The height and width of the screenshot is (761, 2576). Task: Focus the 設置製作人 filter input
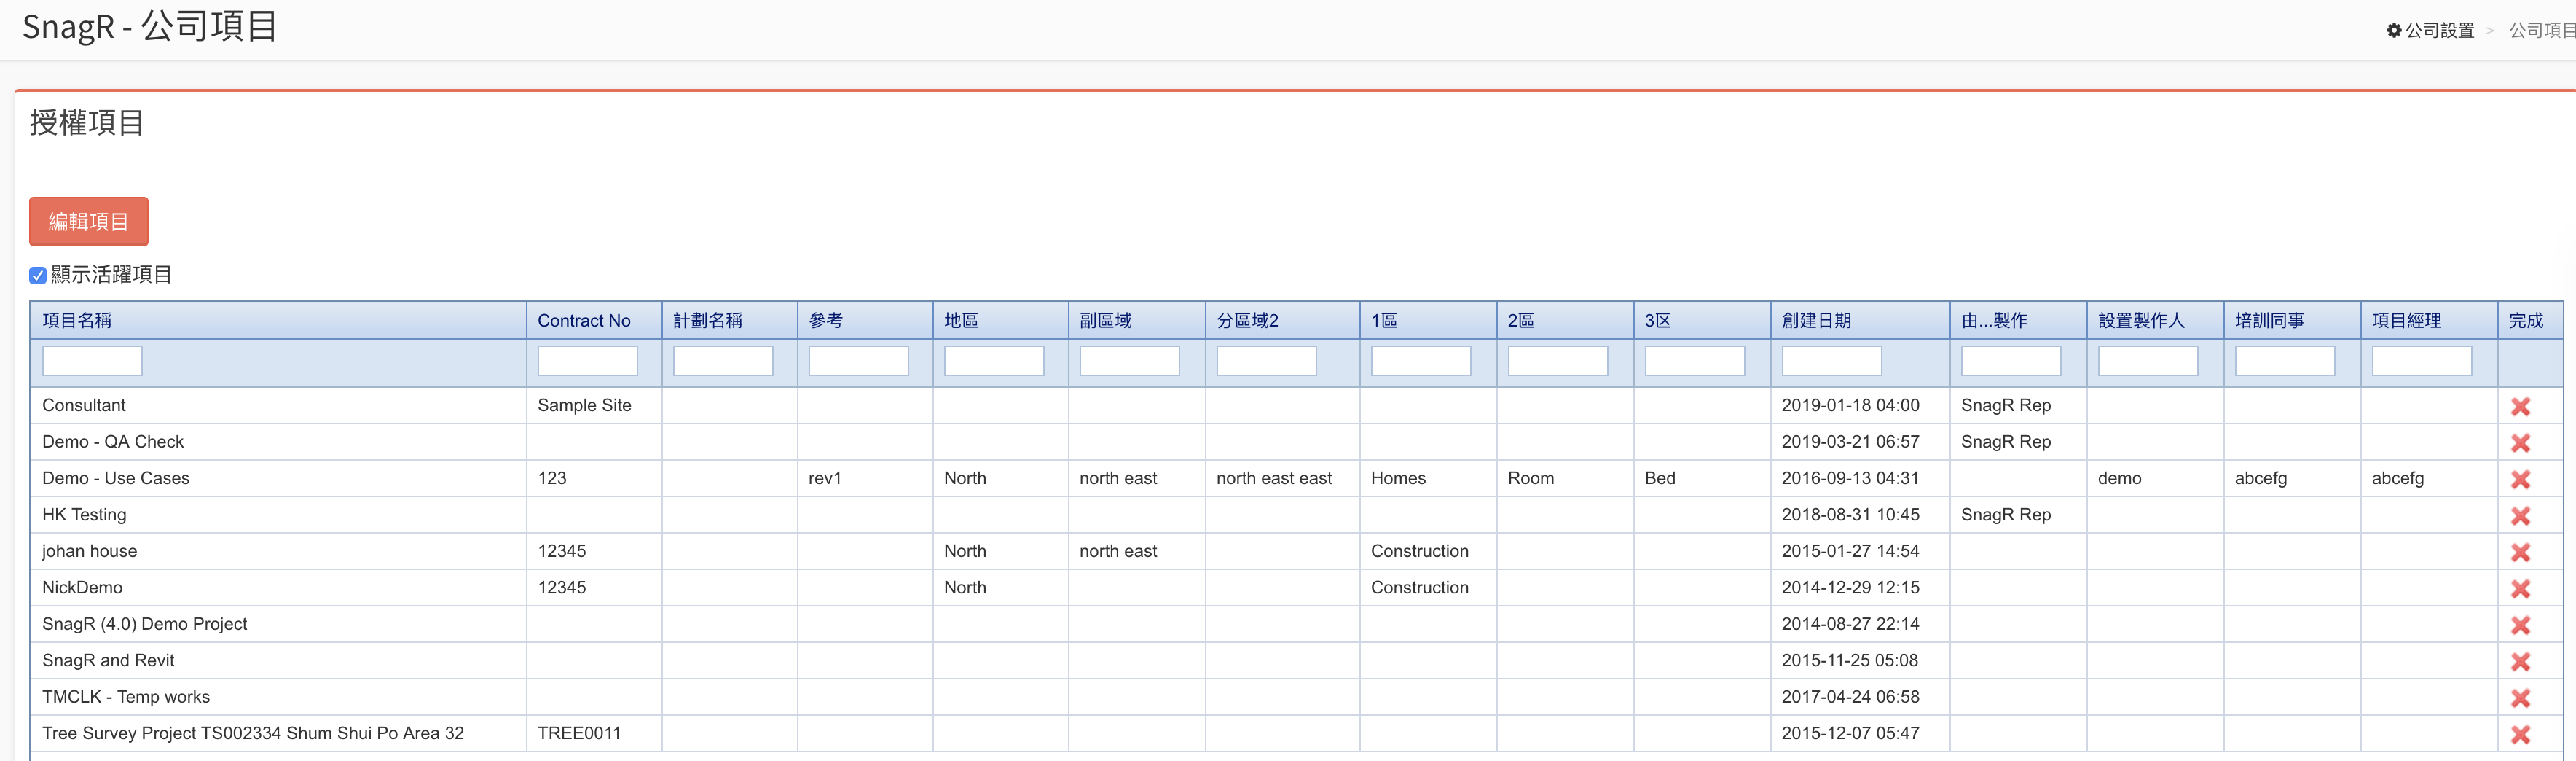2148,361
